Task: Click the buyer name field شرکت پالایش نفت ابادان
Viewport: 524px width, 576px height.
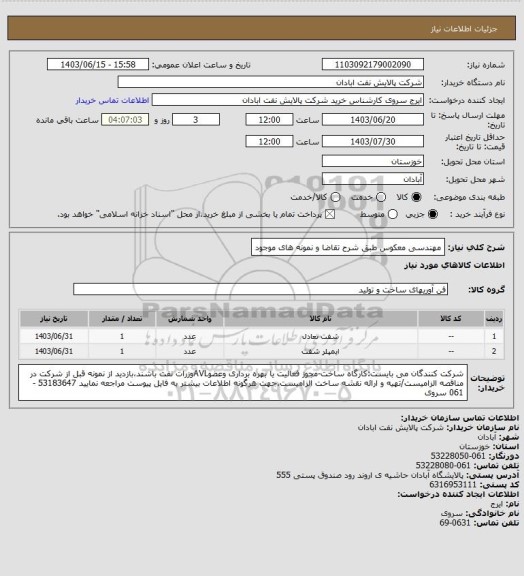Action: pyautogui.click(x=270, y=82)
